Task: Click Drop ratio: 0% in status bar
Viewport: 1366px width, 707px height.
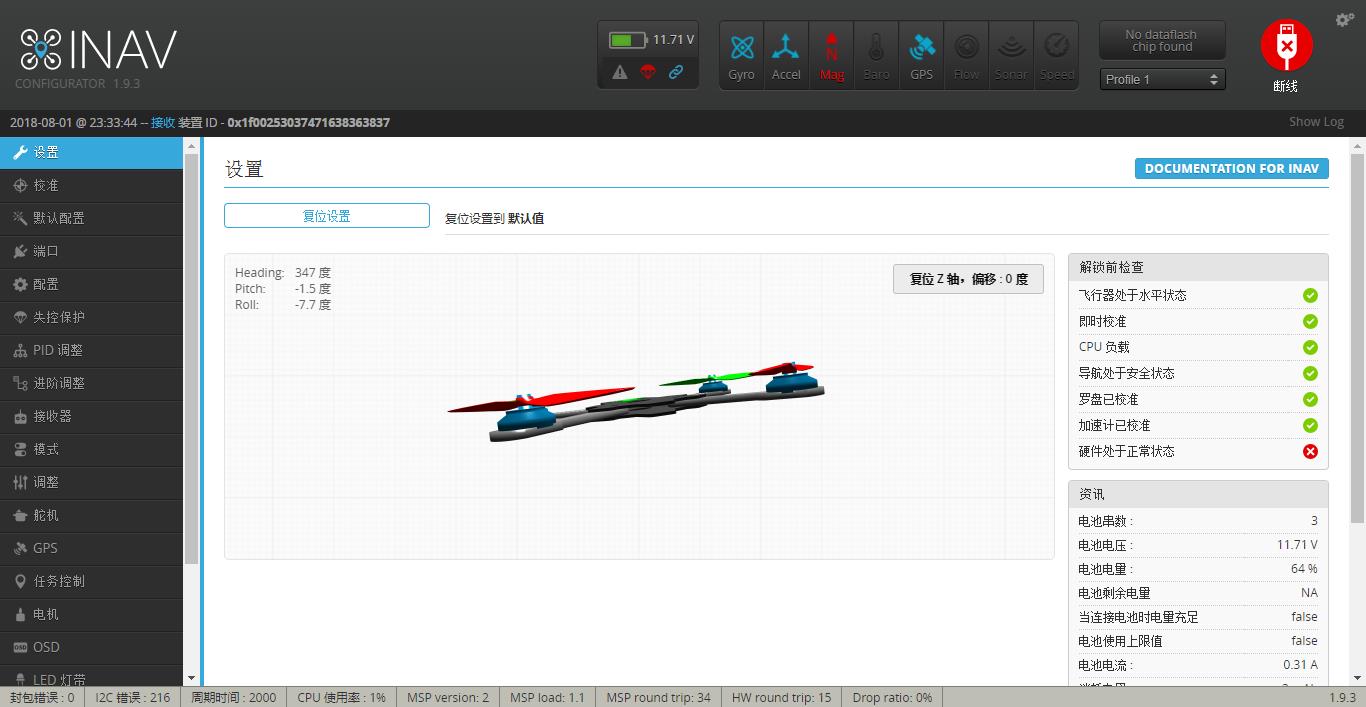Action: coord(892,698)
